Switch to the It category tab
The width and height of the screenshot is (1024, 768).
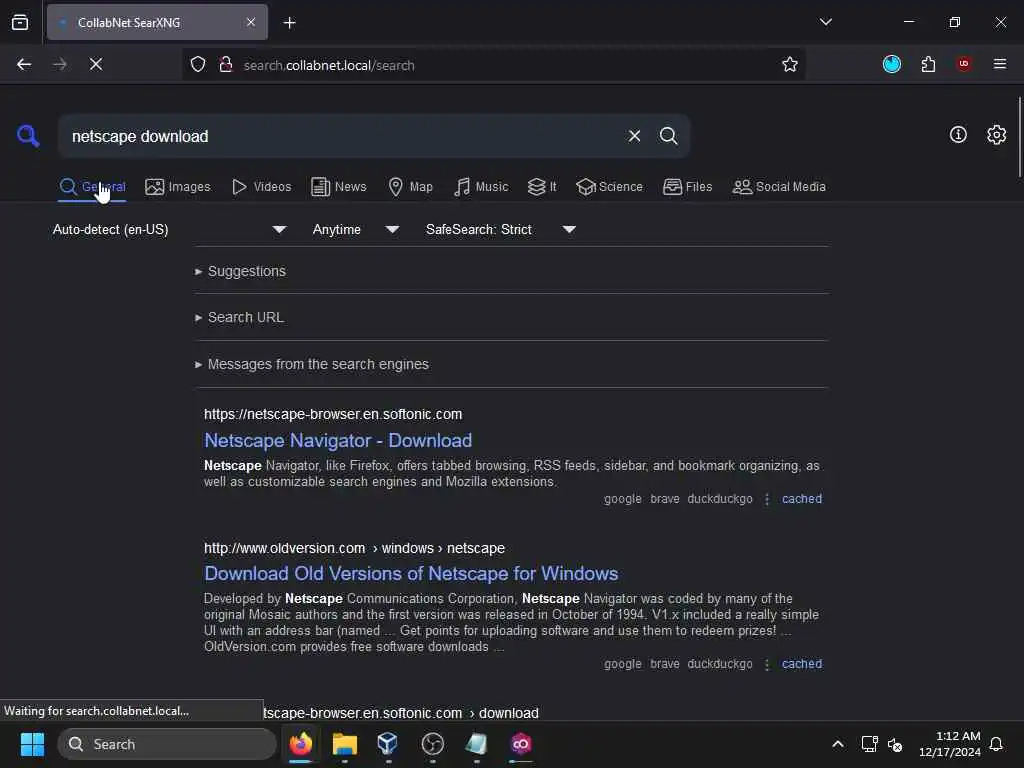tap(542, 187)
